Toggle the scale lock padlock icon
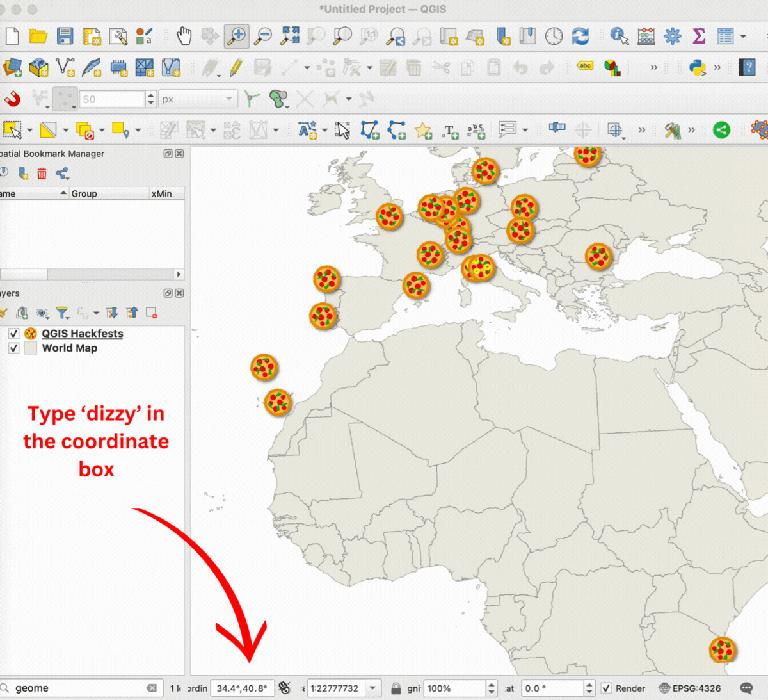 (x=396, y=688)
